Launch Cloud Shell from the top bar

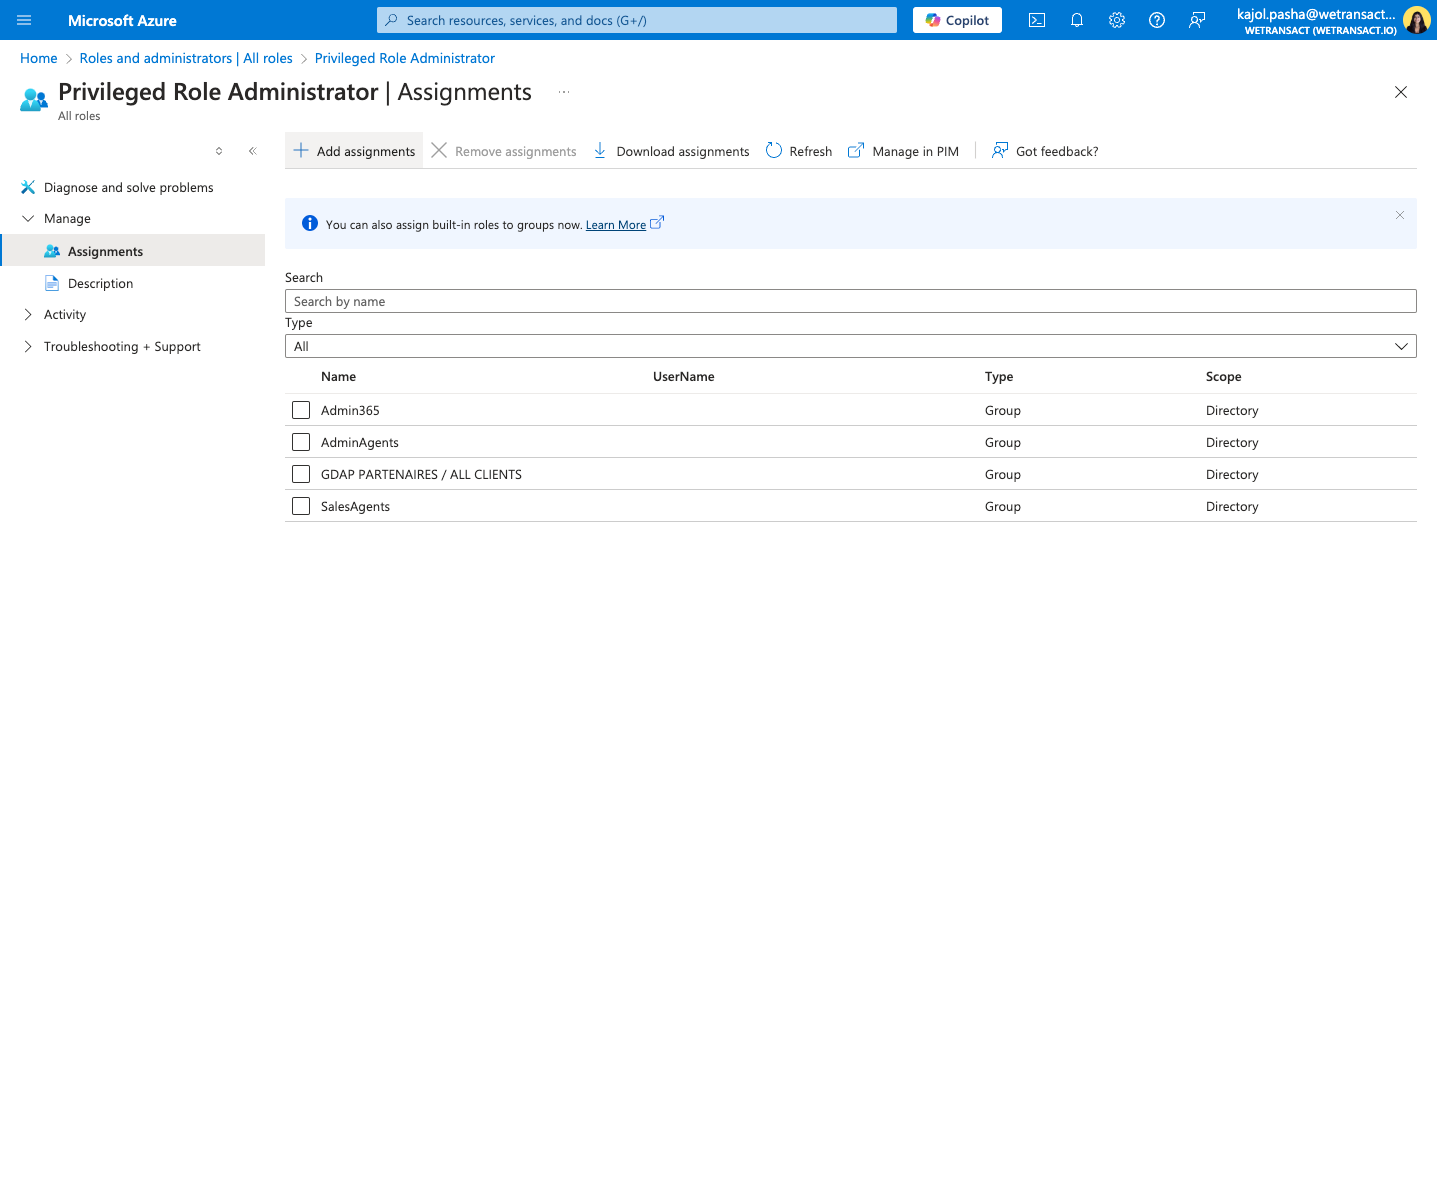(x=1037, y=20)
